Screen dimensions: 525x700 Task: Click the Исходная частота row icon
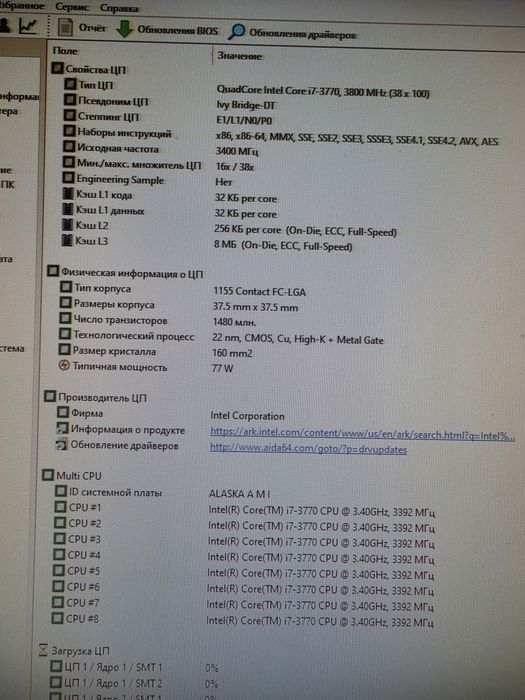(68, 146)
